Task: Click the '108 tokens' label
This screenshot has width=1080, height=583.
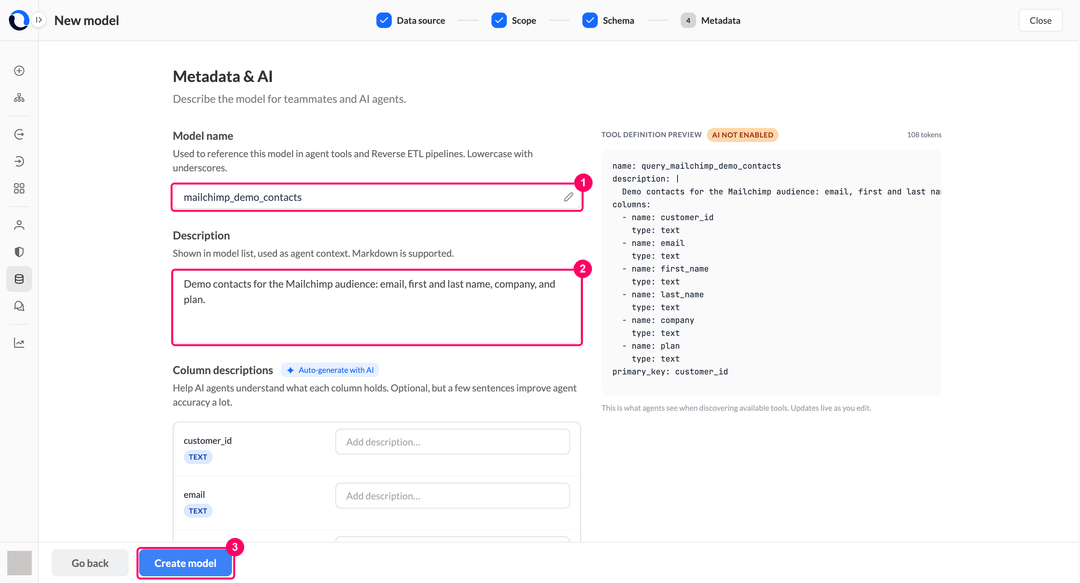Action: click(x=924, y=135)
